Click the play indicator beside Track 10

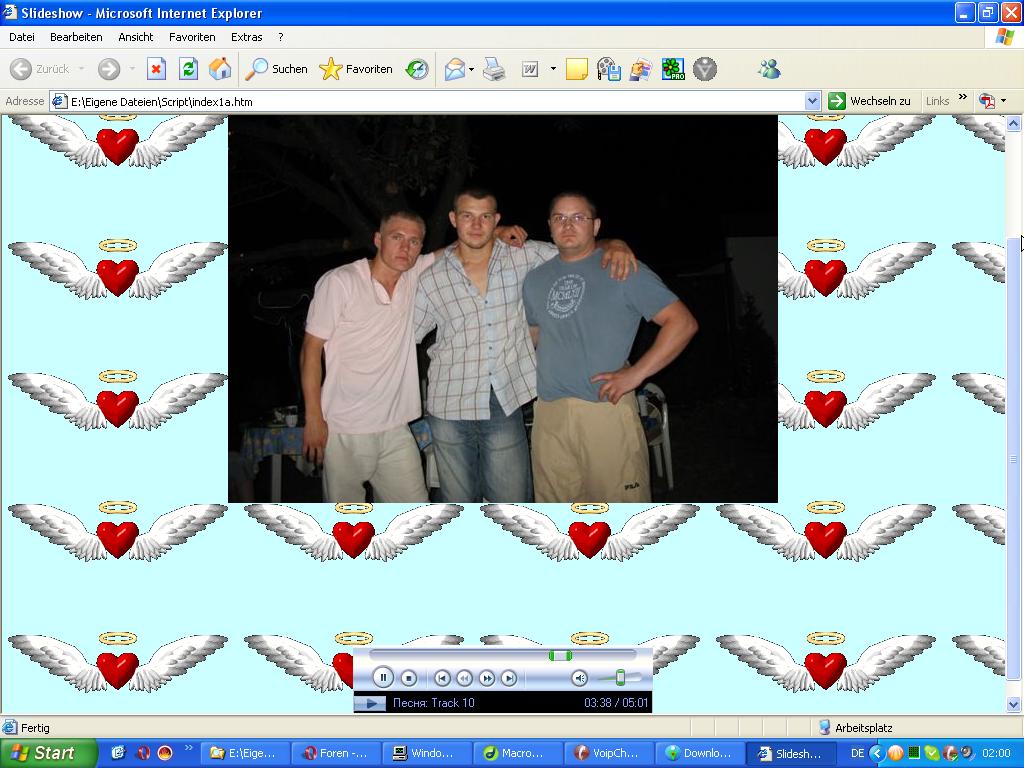tap(370, 703)
